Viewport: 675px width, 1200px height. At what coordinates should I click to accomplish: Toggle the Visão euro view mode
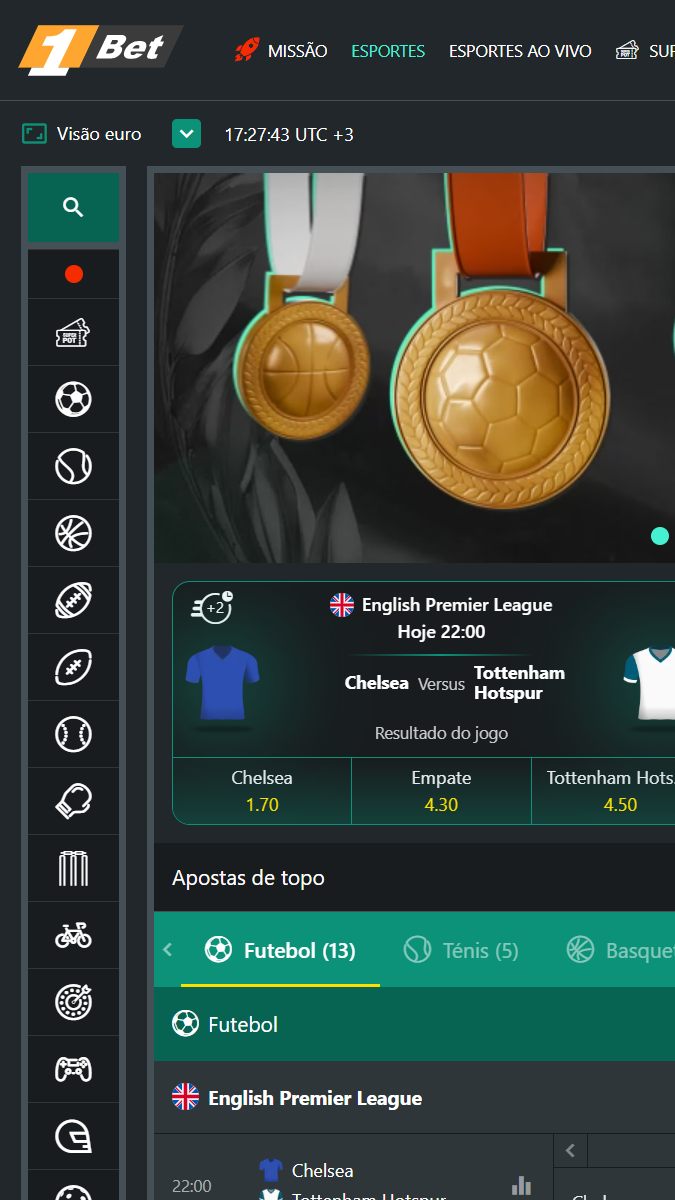82,134
